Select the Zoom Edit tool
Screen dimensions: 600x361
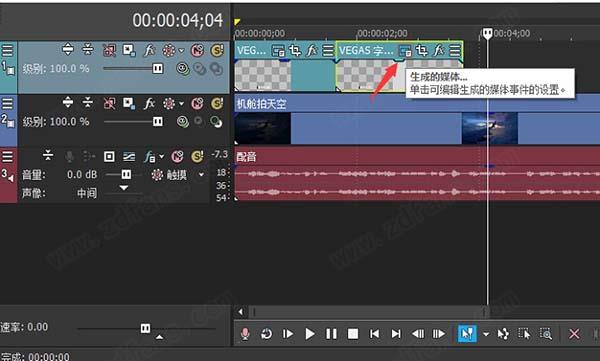(546, 334)
